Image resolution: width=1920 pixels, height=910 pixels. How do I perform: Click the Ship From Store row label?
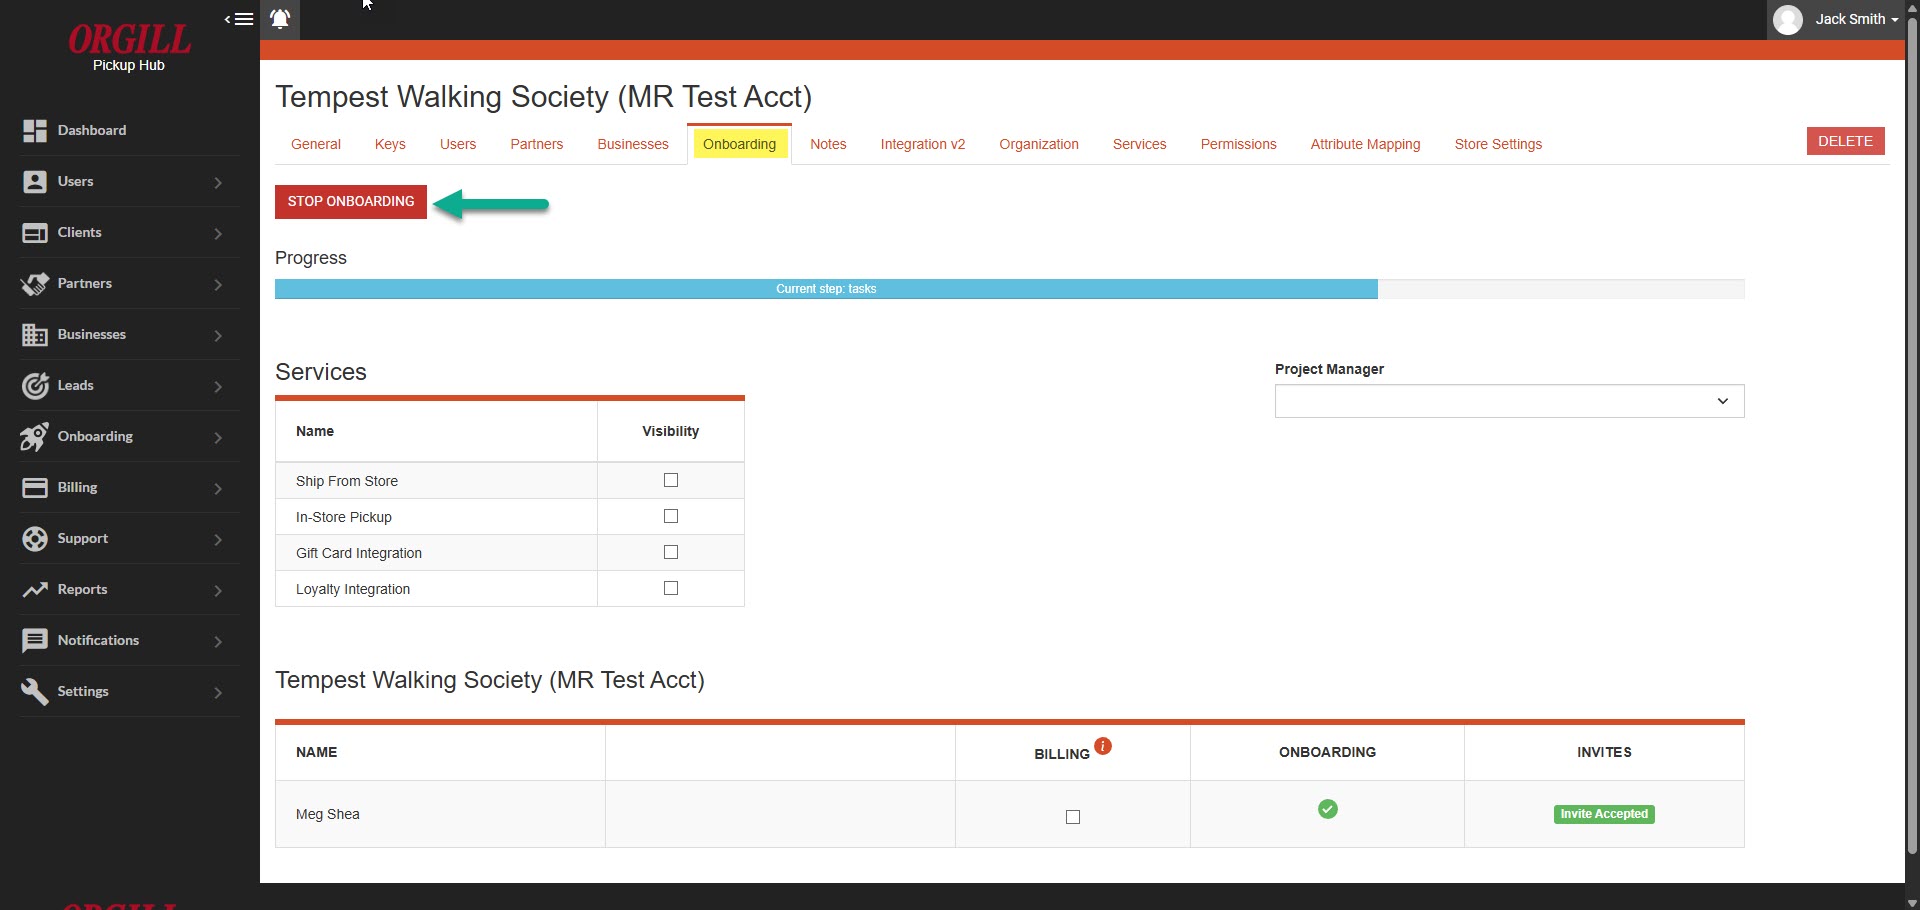347,481
